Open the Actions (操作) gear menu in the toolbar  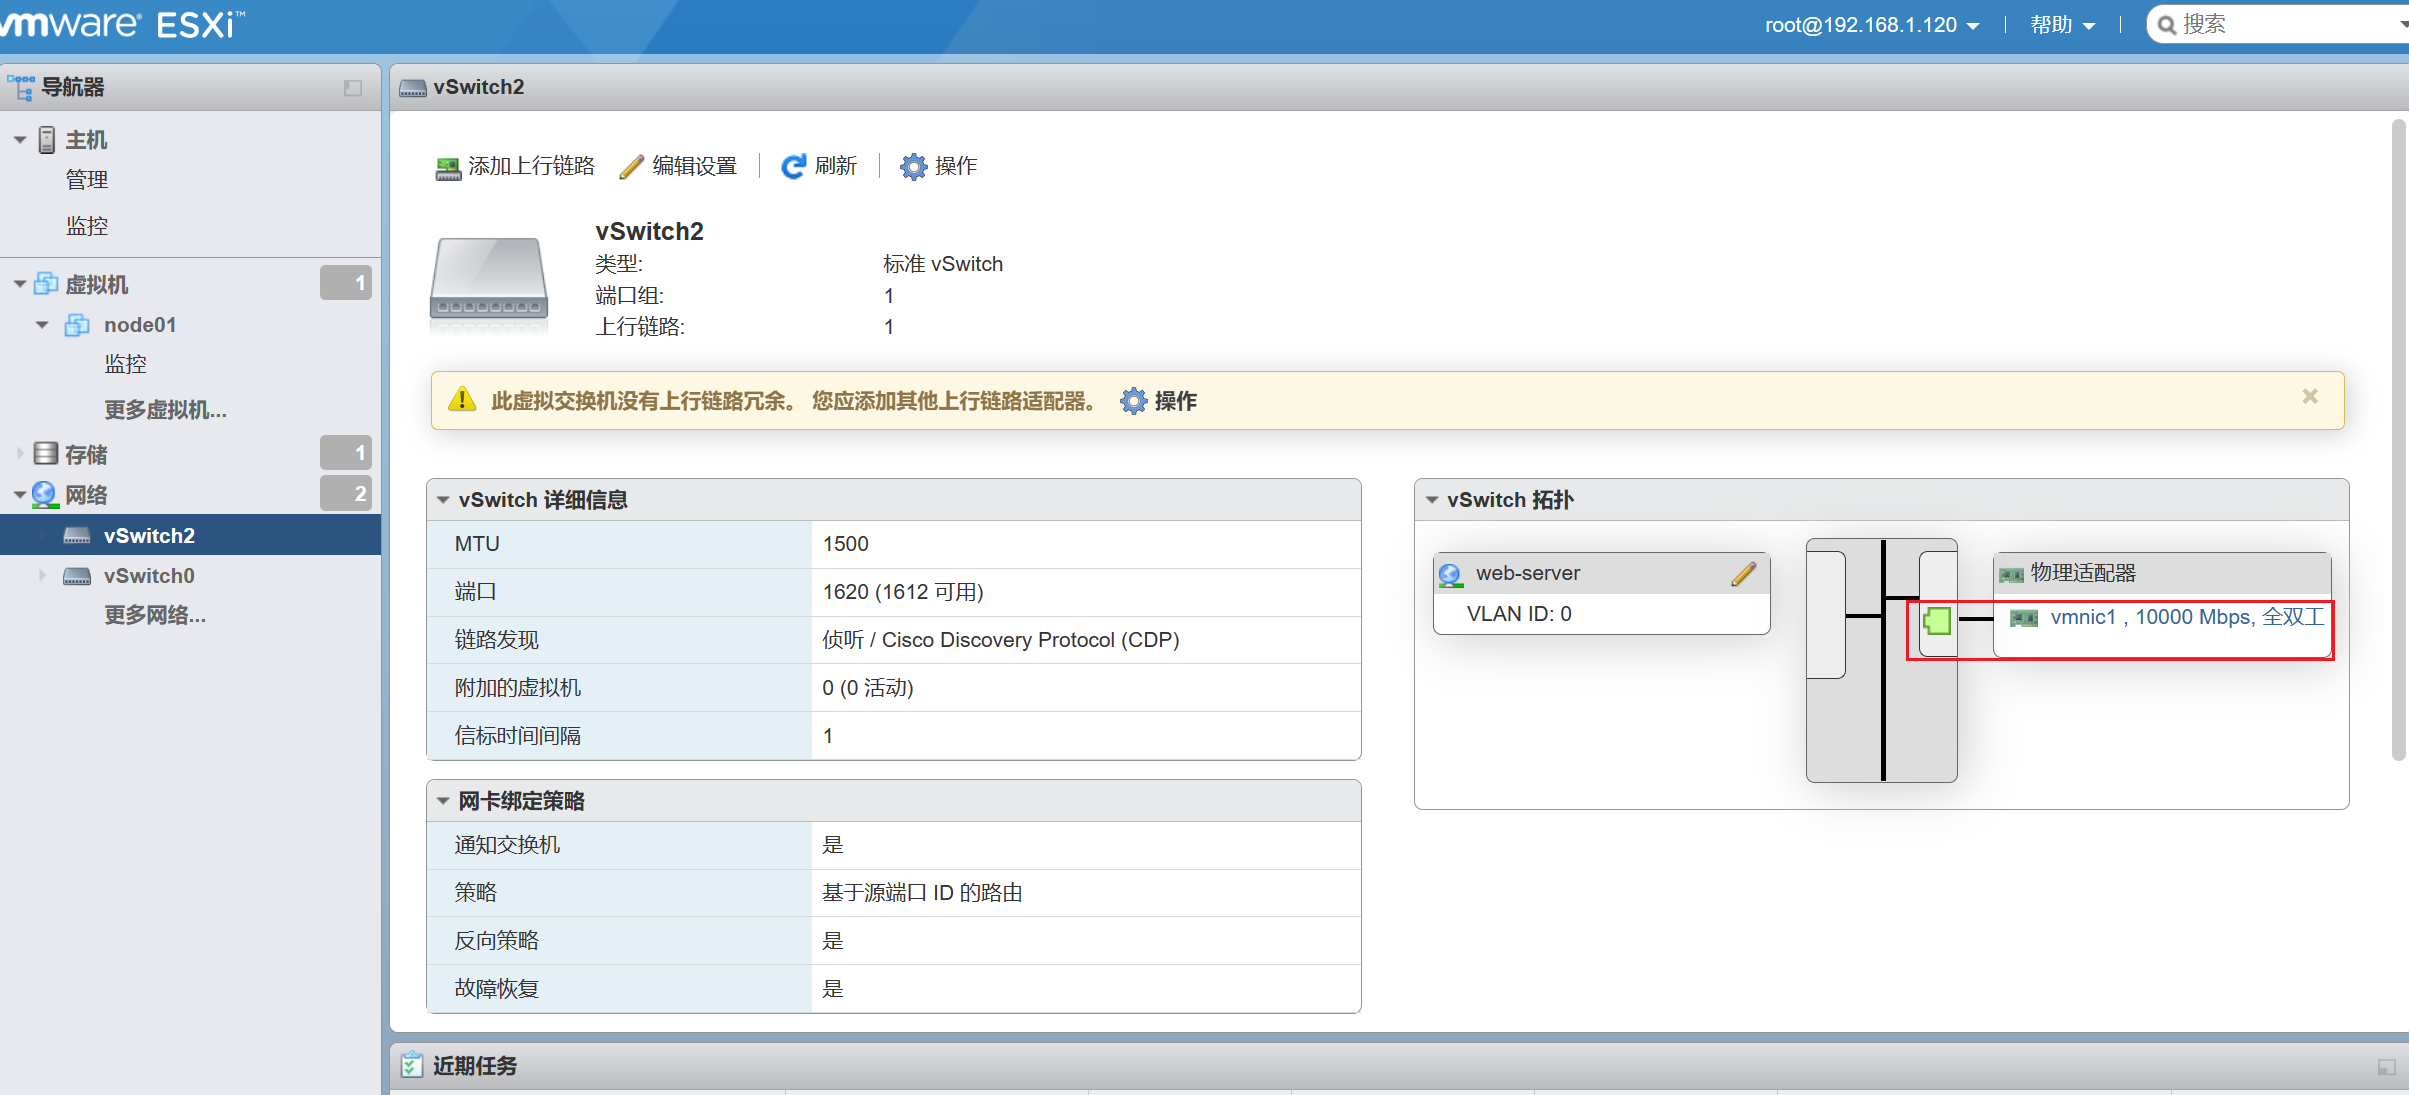938,166
